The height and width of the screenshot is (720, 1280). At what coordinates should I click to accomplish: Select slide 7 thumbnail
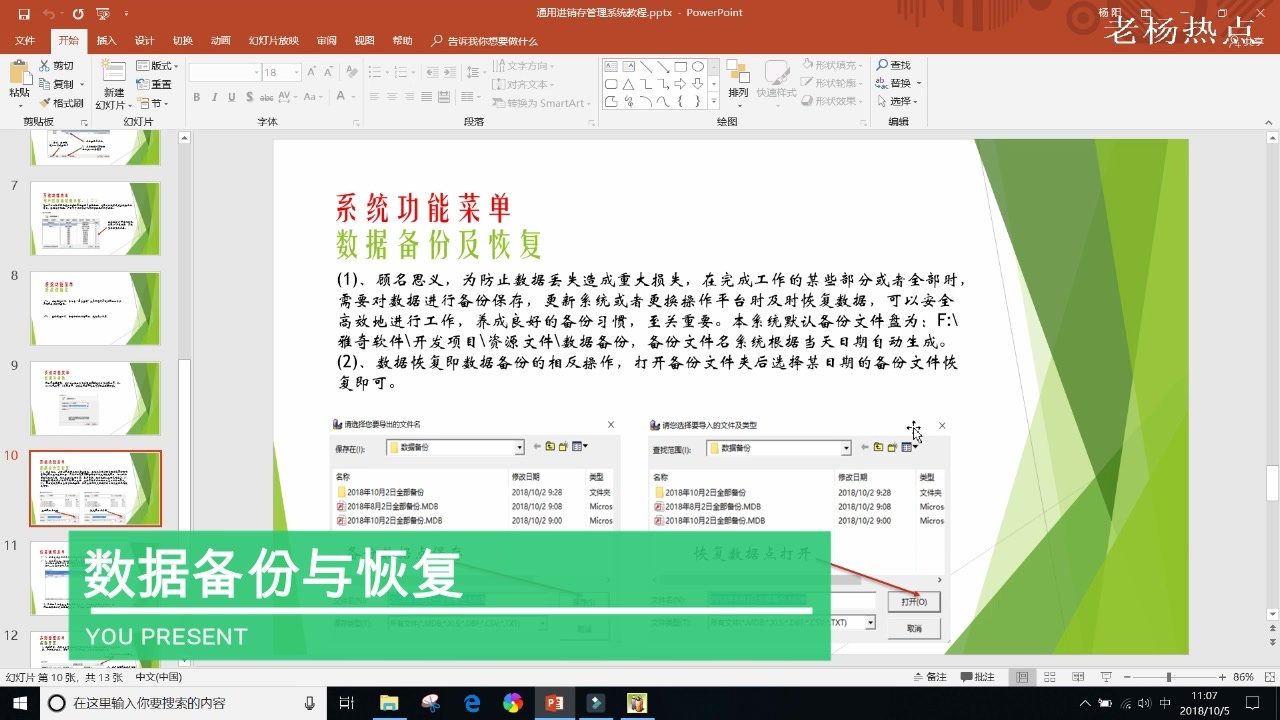(x=95, y=218)
